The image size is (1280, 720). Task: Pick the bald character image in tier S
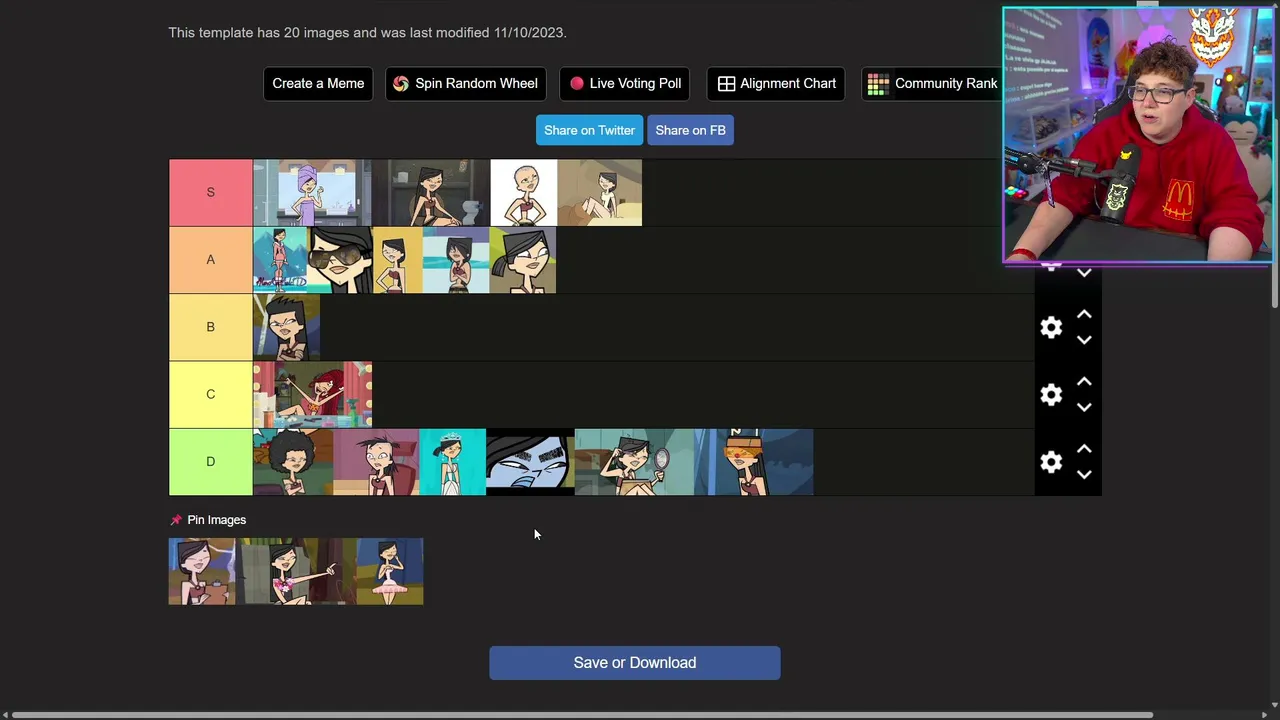pyautogui.click(x=524, y=192)
